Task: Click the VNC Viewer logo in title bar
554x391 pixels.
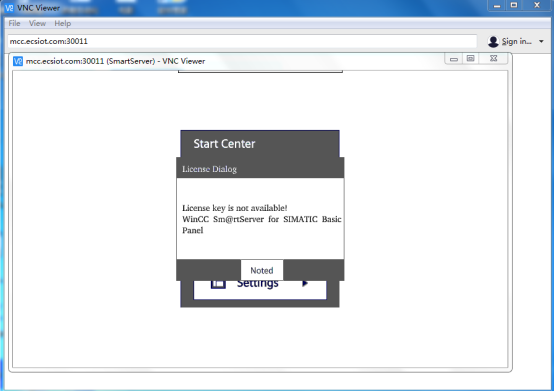Action: pyautogui.click(x=9, y=8)
